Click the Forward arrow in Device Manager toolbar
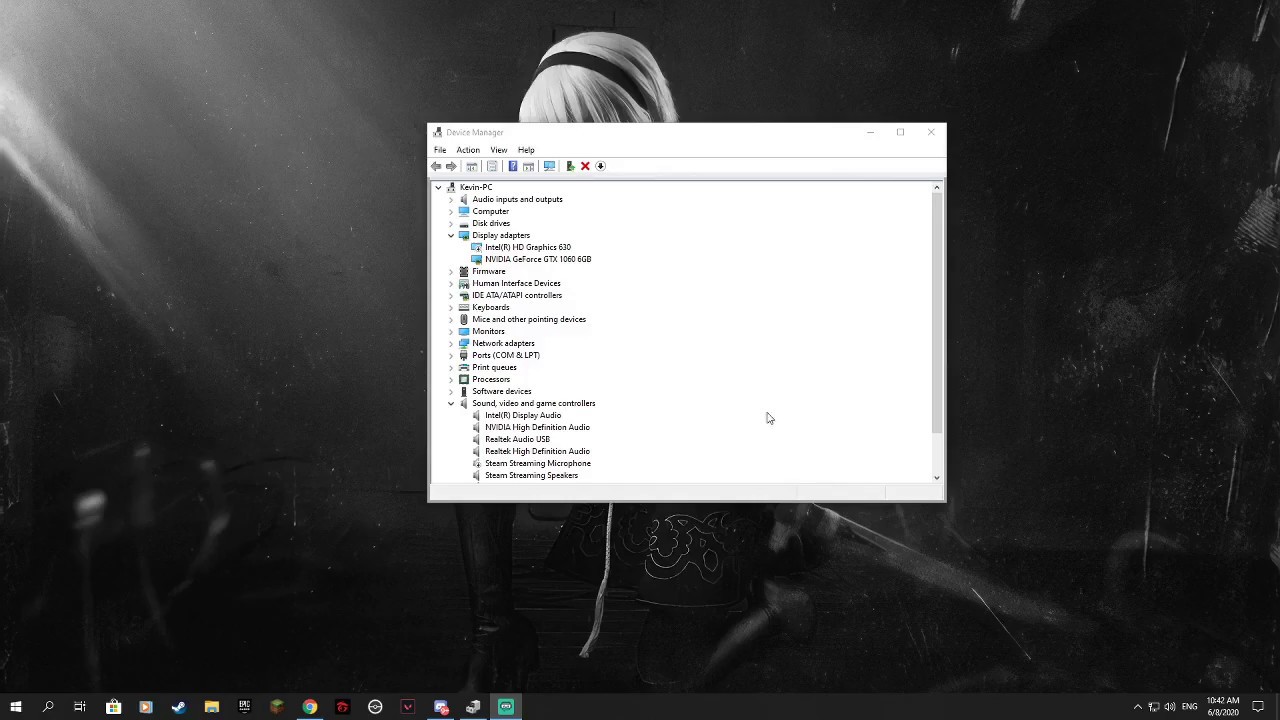This screenshot has width=1280, height=720. [451, 166]
